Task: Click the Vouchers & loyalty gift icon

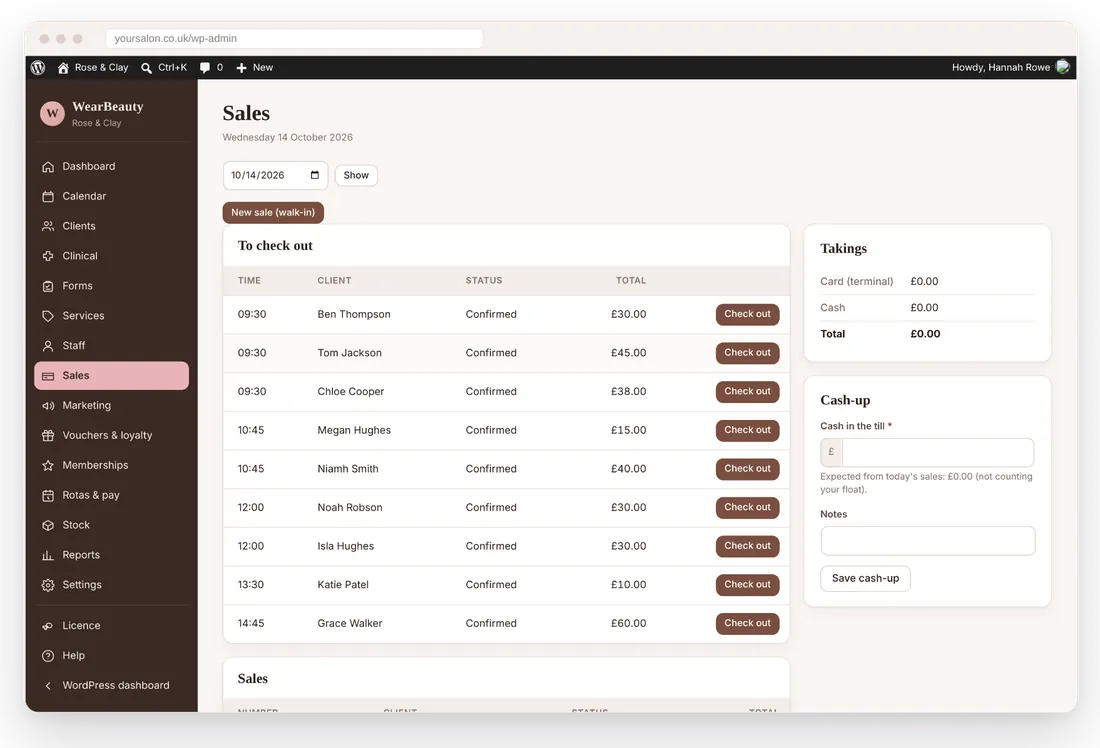Action: click(x=48, y=436)
